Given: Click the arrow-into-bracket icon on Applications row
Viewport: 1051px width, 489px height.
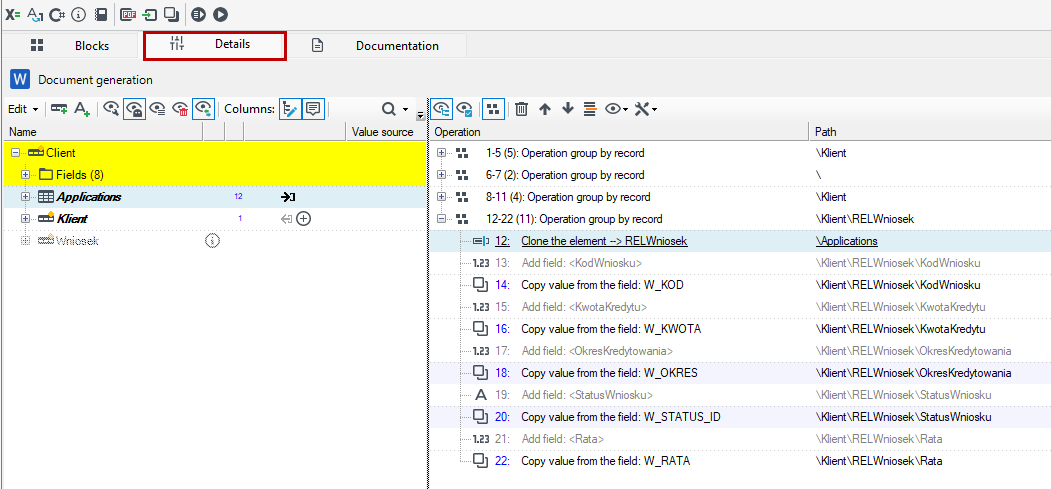Looking at the screenshot, I should pos(288,197).
